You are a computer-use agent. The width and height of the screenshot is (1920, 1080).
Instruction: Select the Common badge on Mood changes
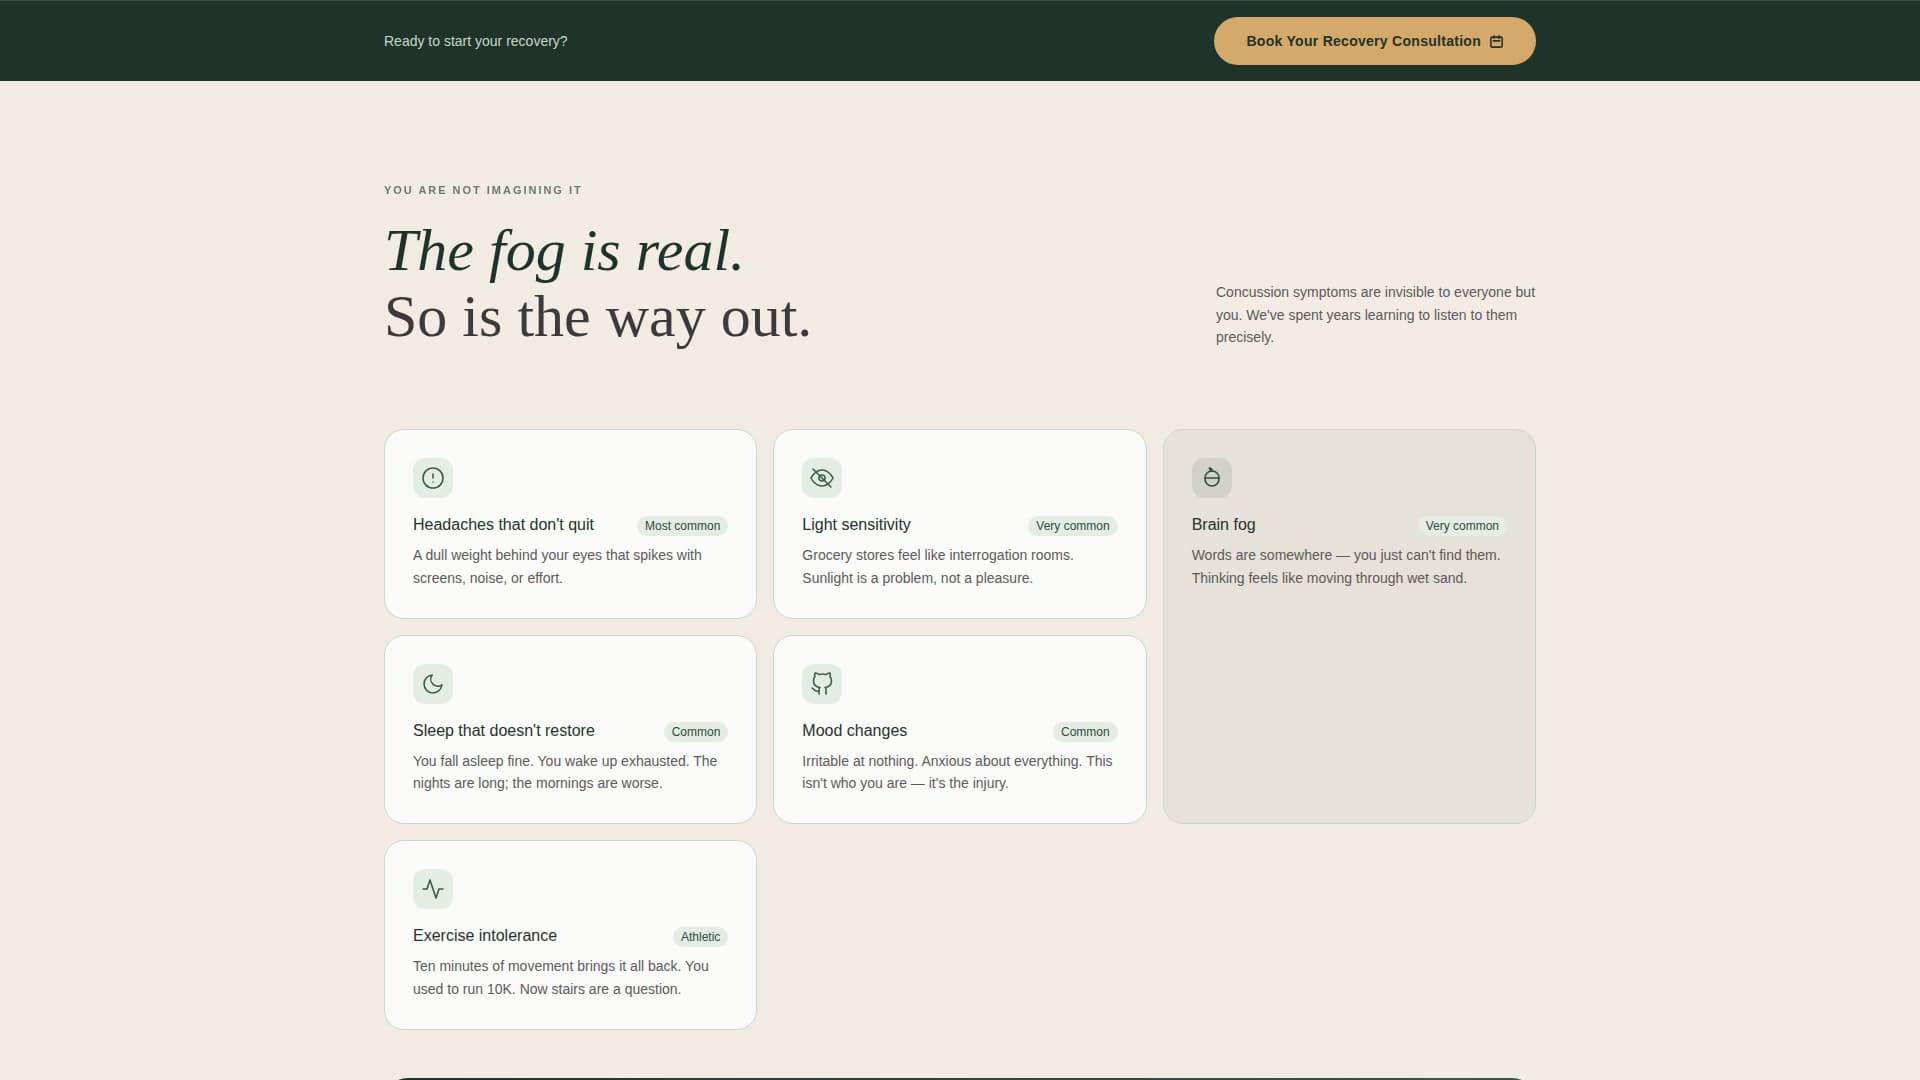pos(1085,732)
